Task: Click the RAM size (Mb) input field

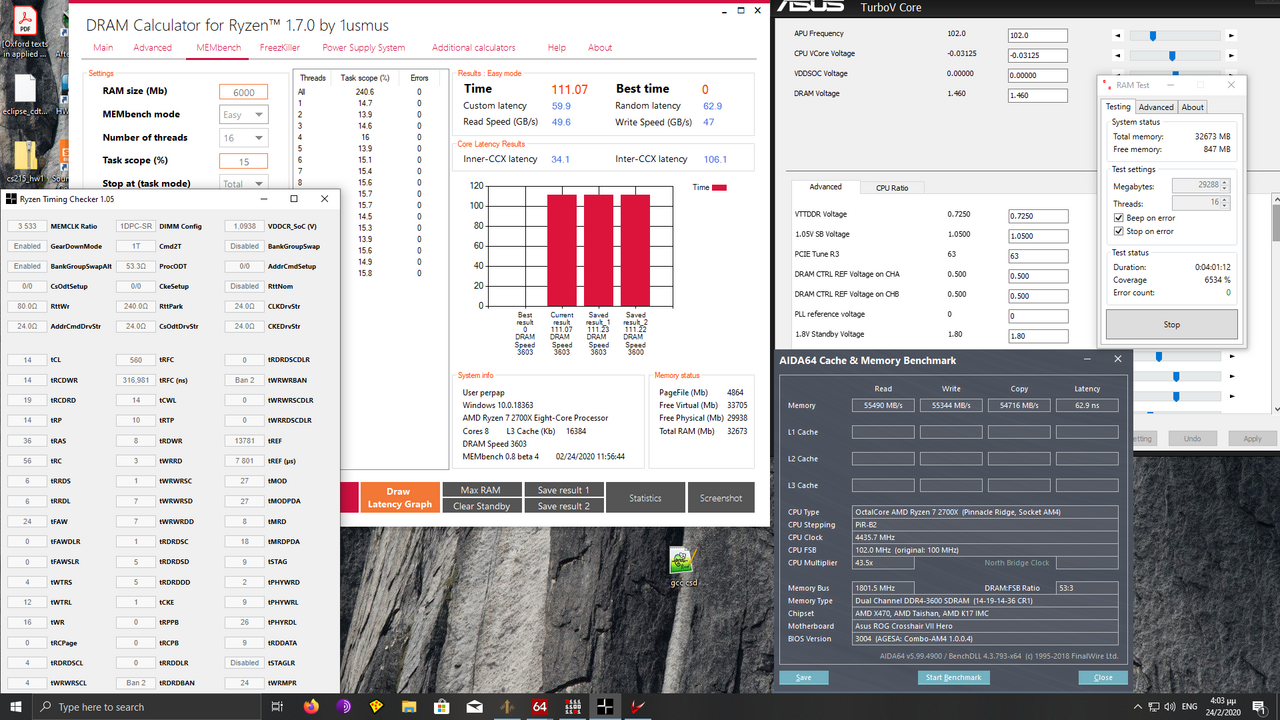Action: pos(243,92)
